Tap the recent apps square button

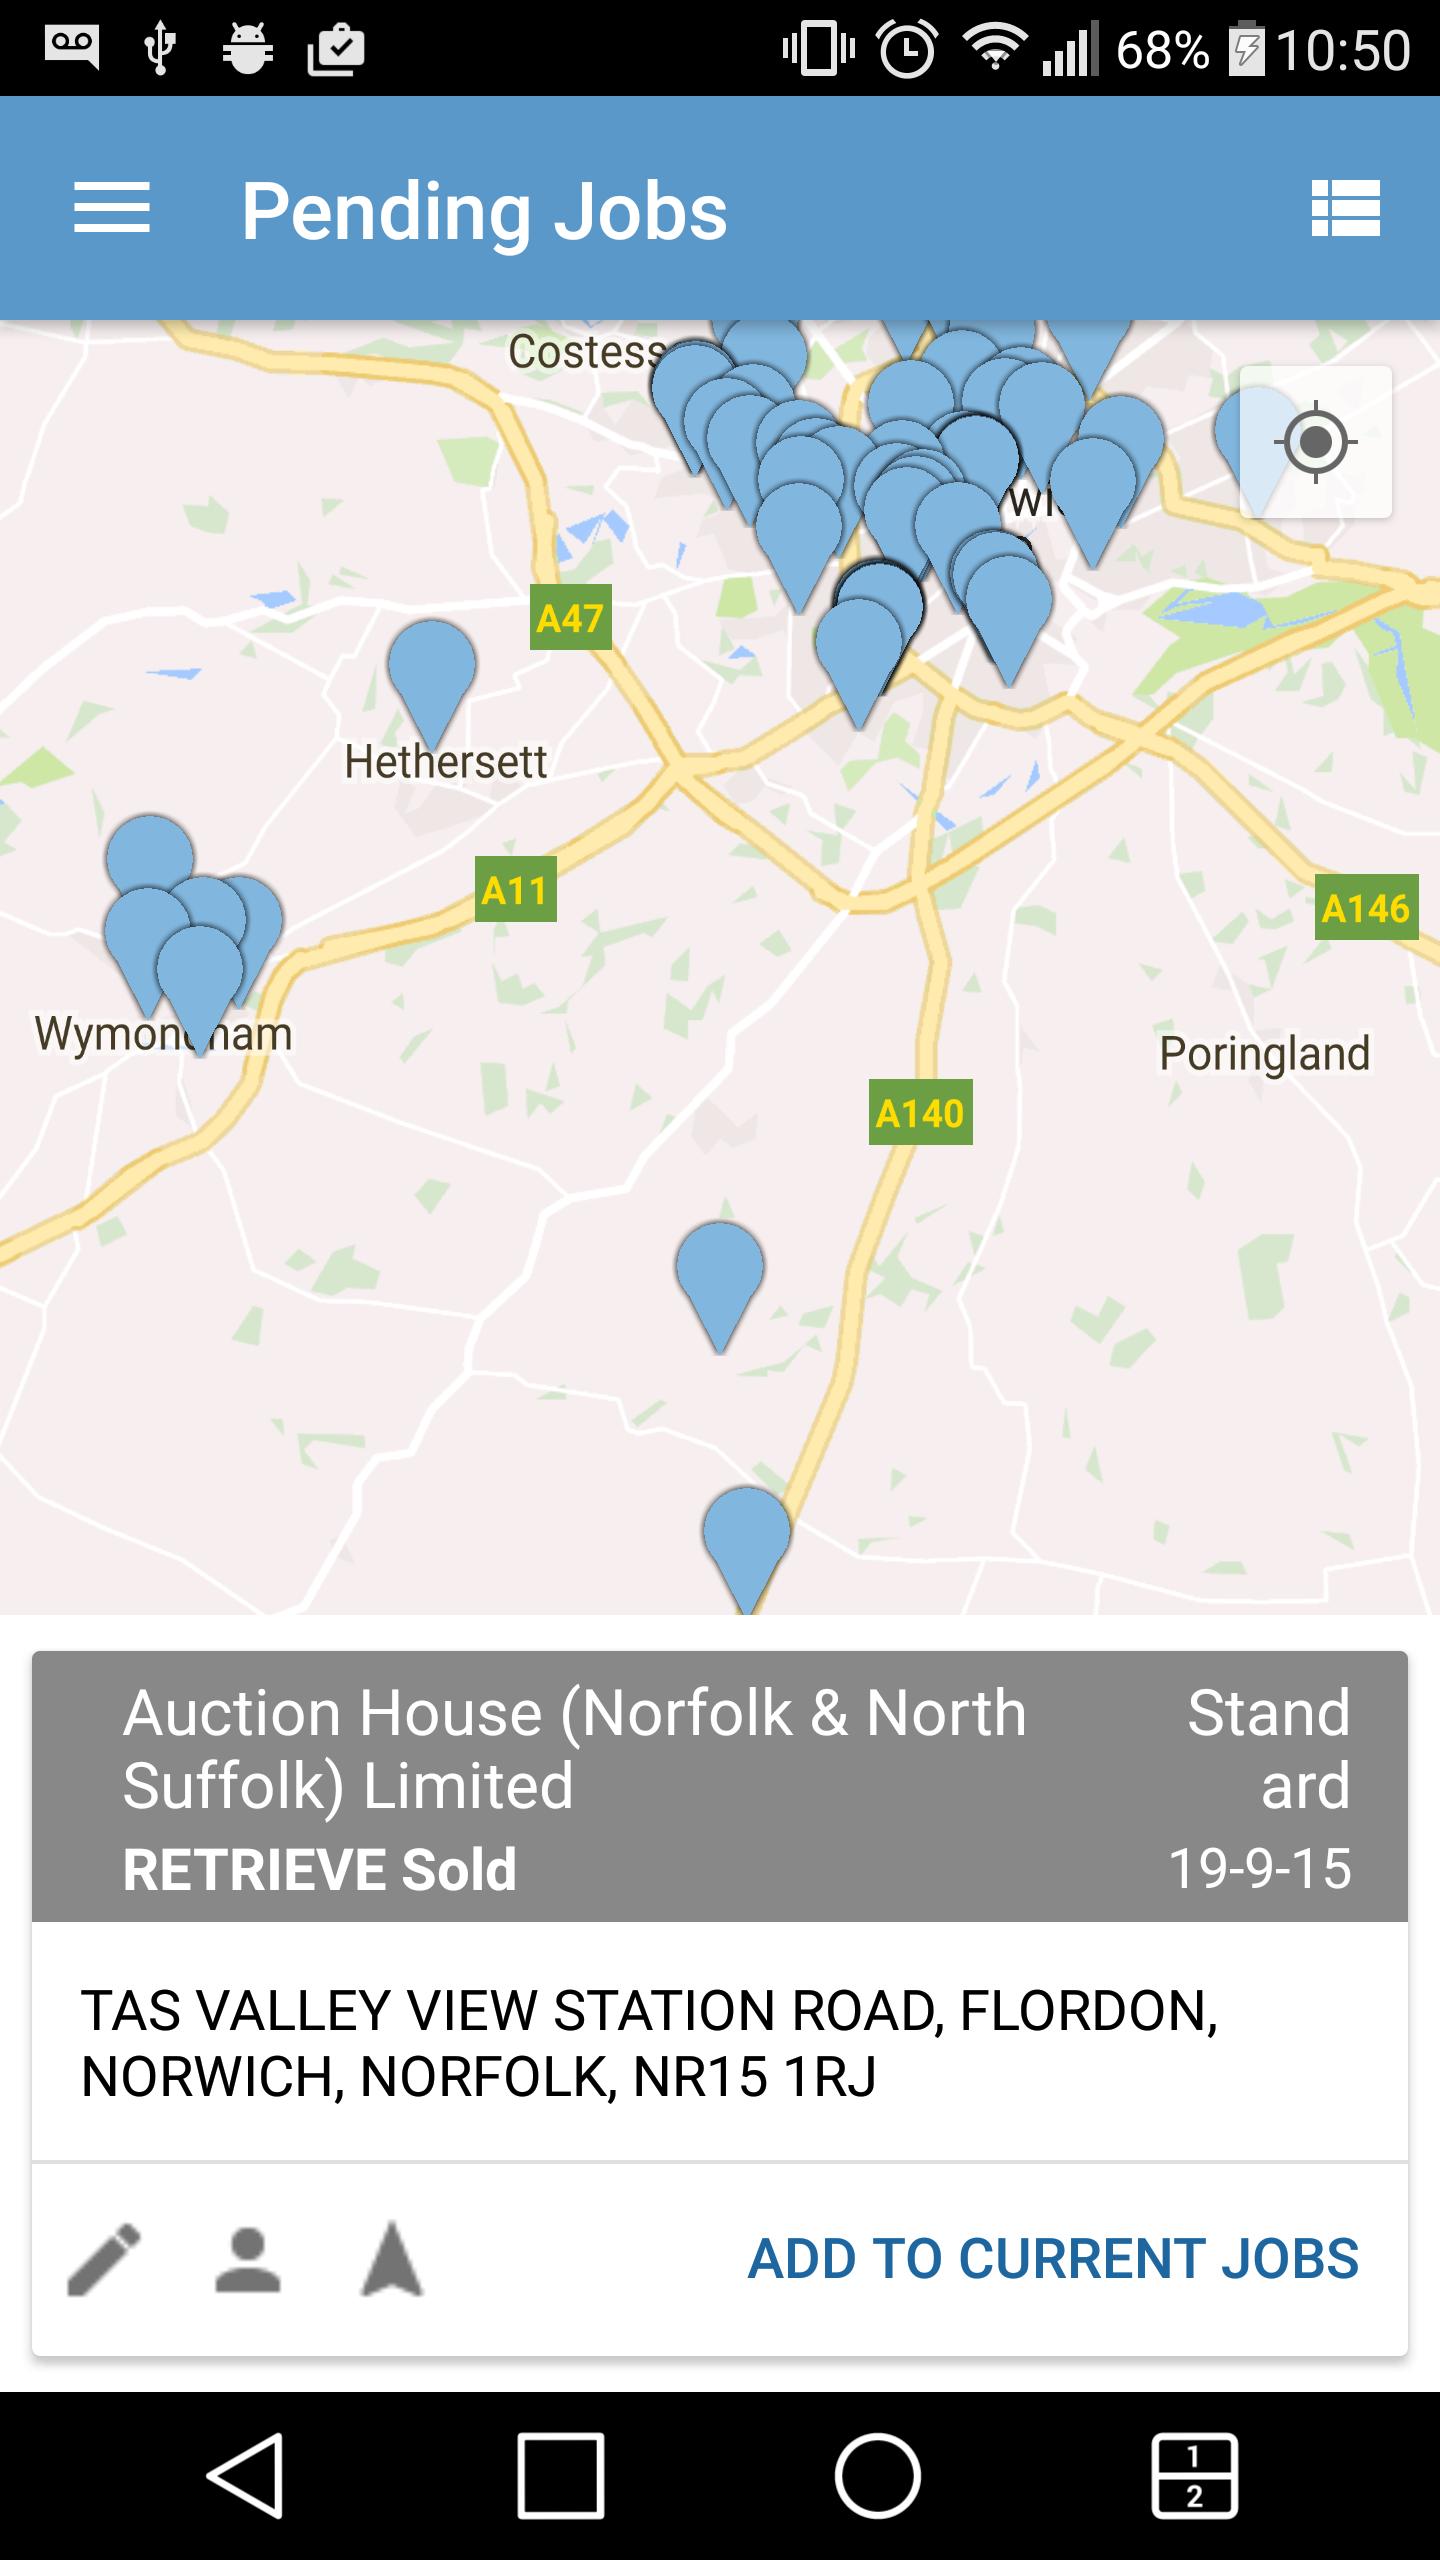pyautogui.click(x=560, y=2475)
